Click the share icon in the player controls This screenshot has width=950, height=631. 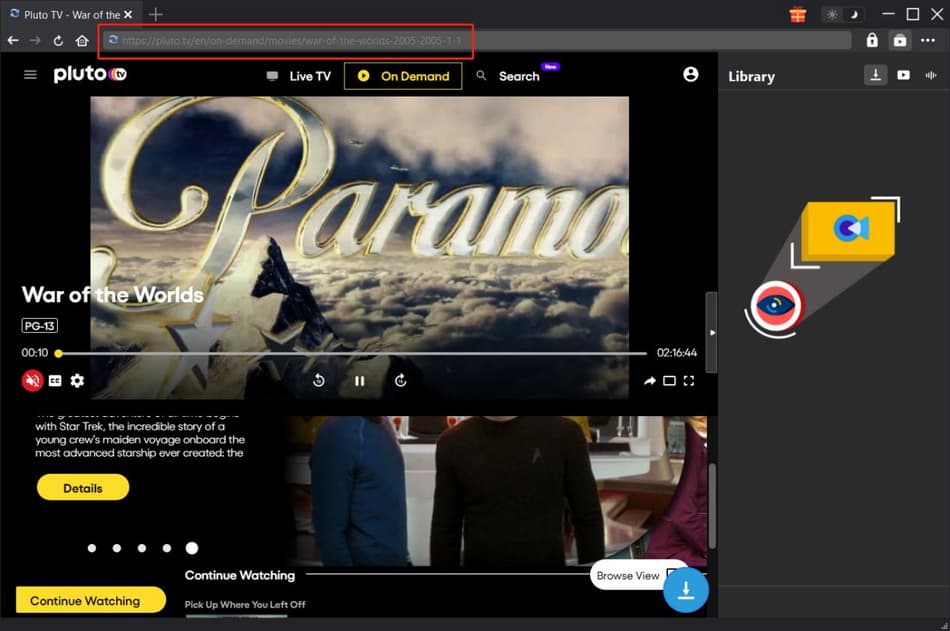[650, 381]
